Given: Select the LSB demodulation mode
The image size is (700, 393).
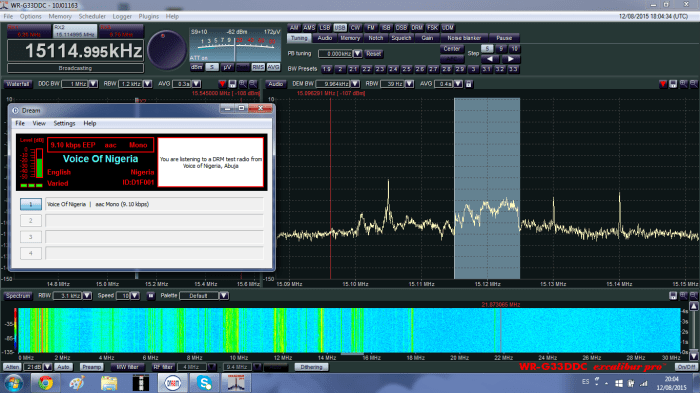Looking at the screenshot, I should [x=325, y=28].
